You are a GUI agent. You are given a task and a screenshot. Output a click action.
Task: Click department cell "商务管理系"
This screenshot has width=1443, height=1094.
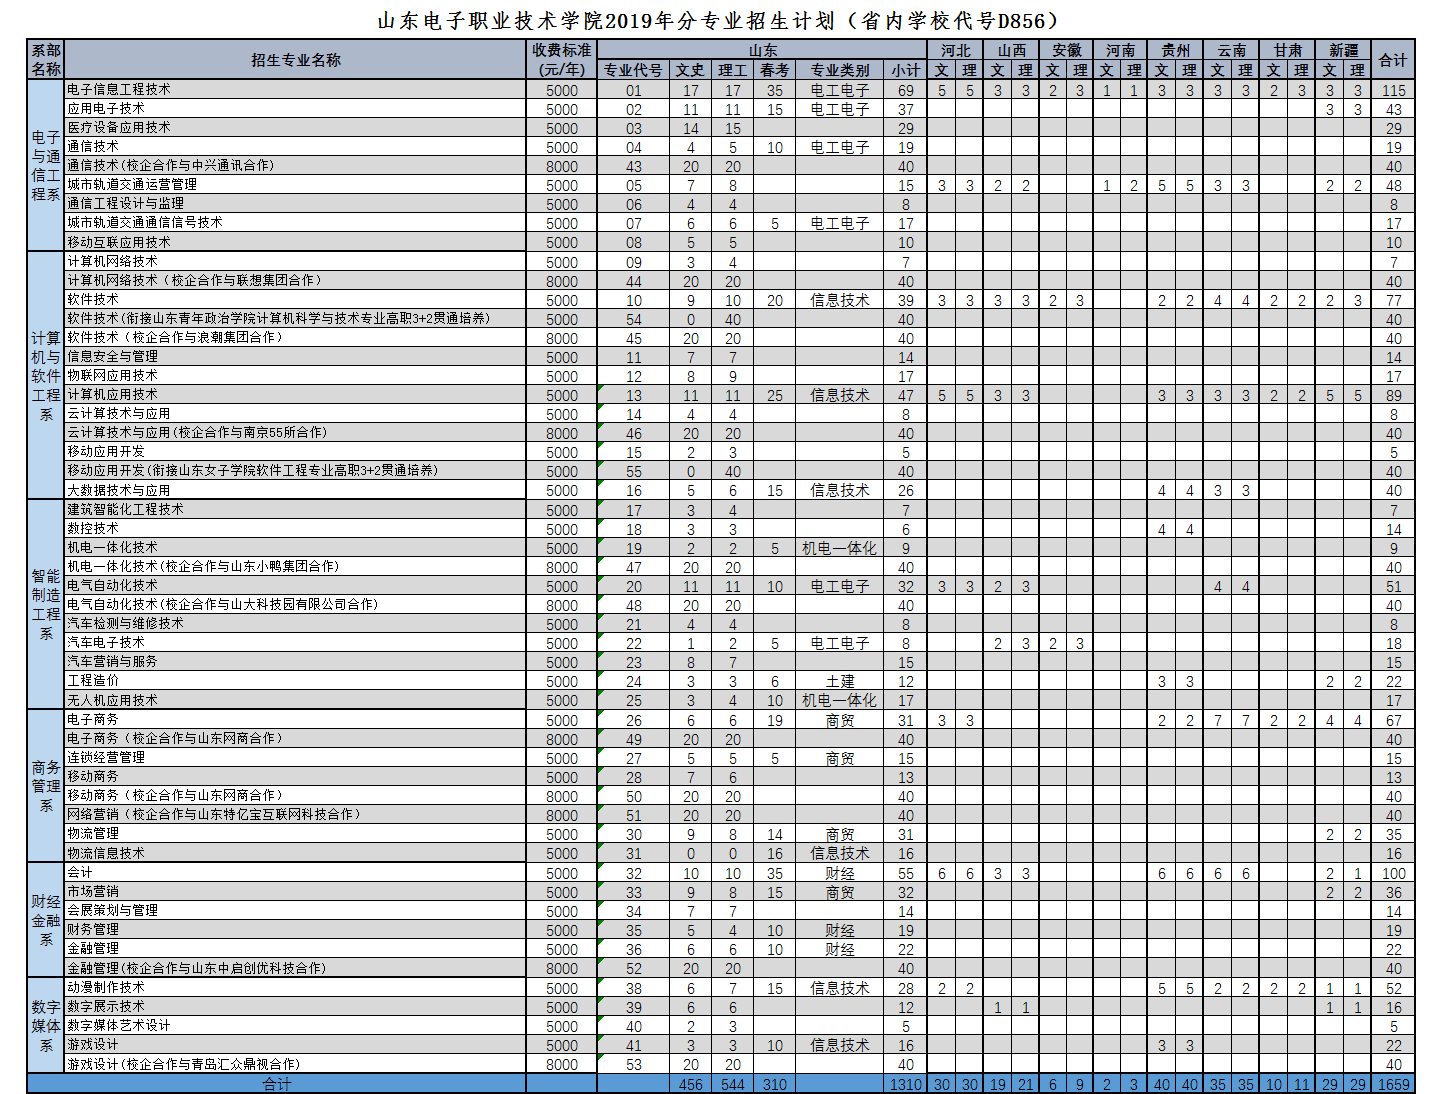(46, 785)
